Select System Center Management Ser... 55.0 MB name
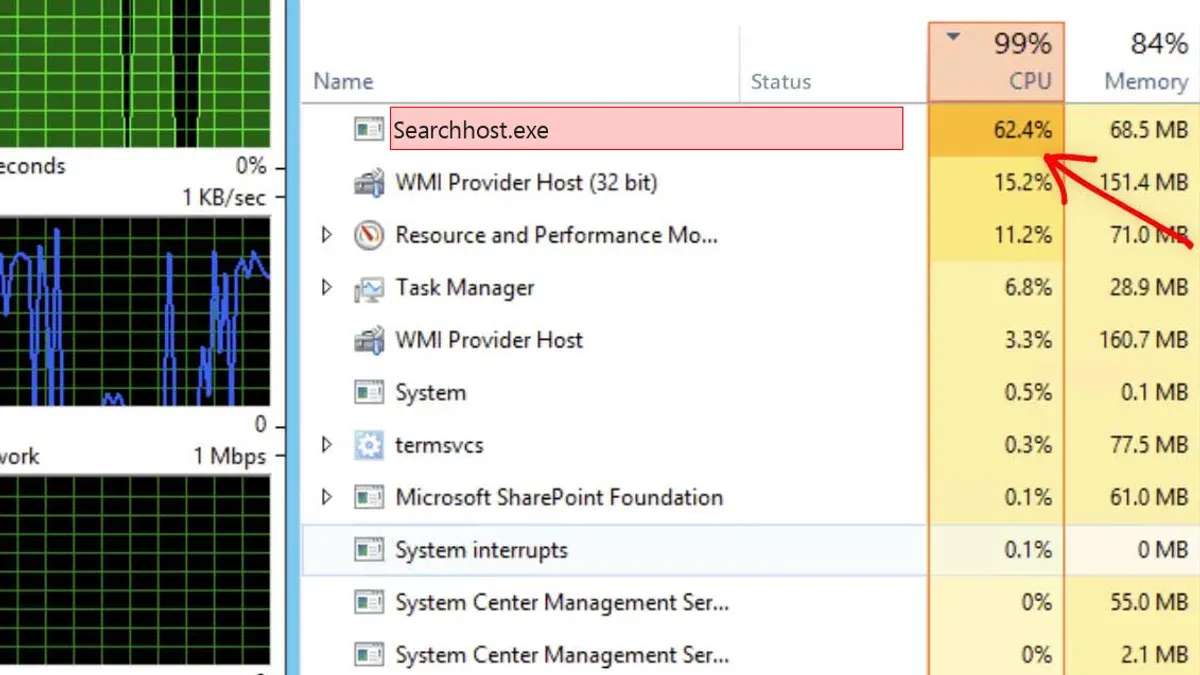This screenshot has height=675, width=1200. [562, 603]
